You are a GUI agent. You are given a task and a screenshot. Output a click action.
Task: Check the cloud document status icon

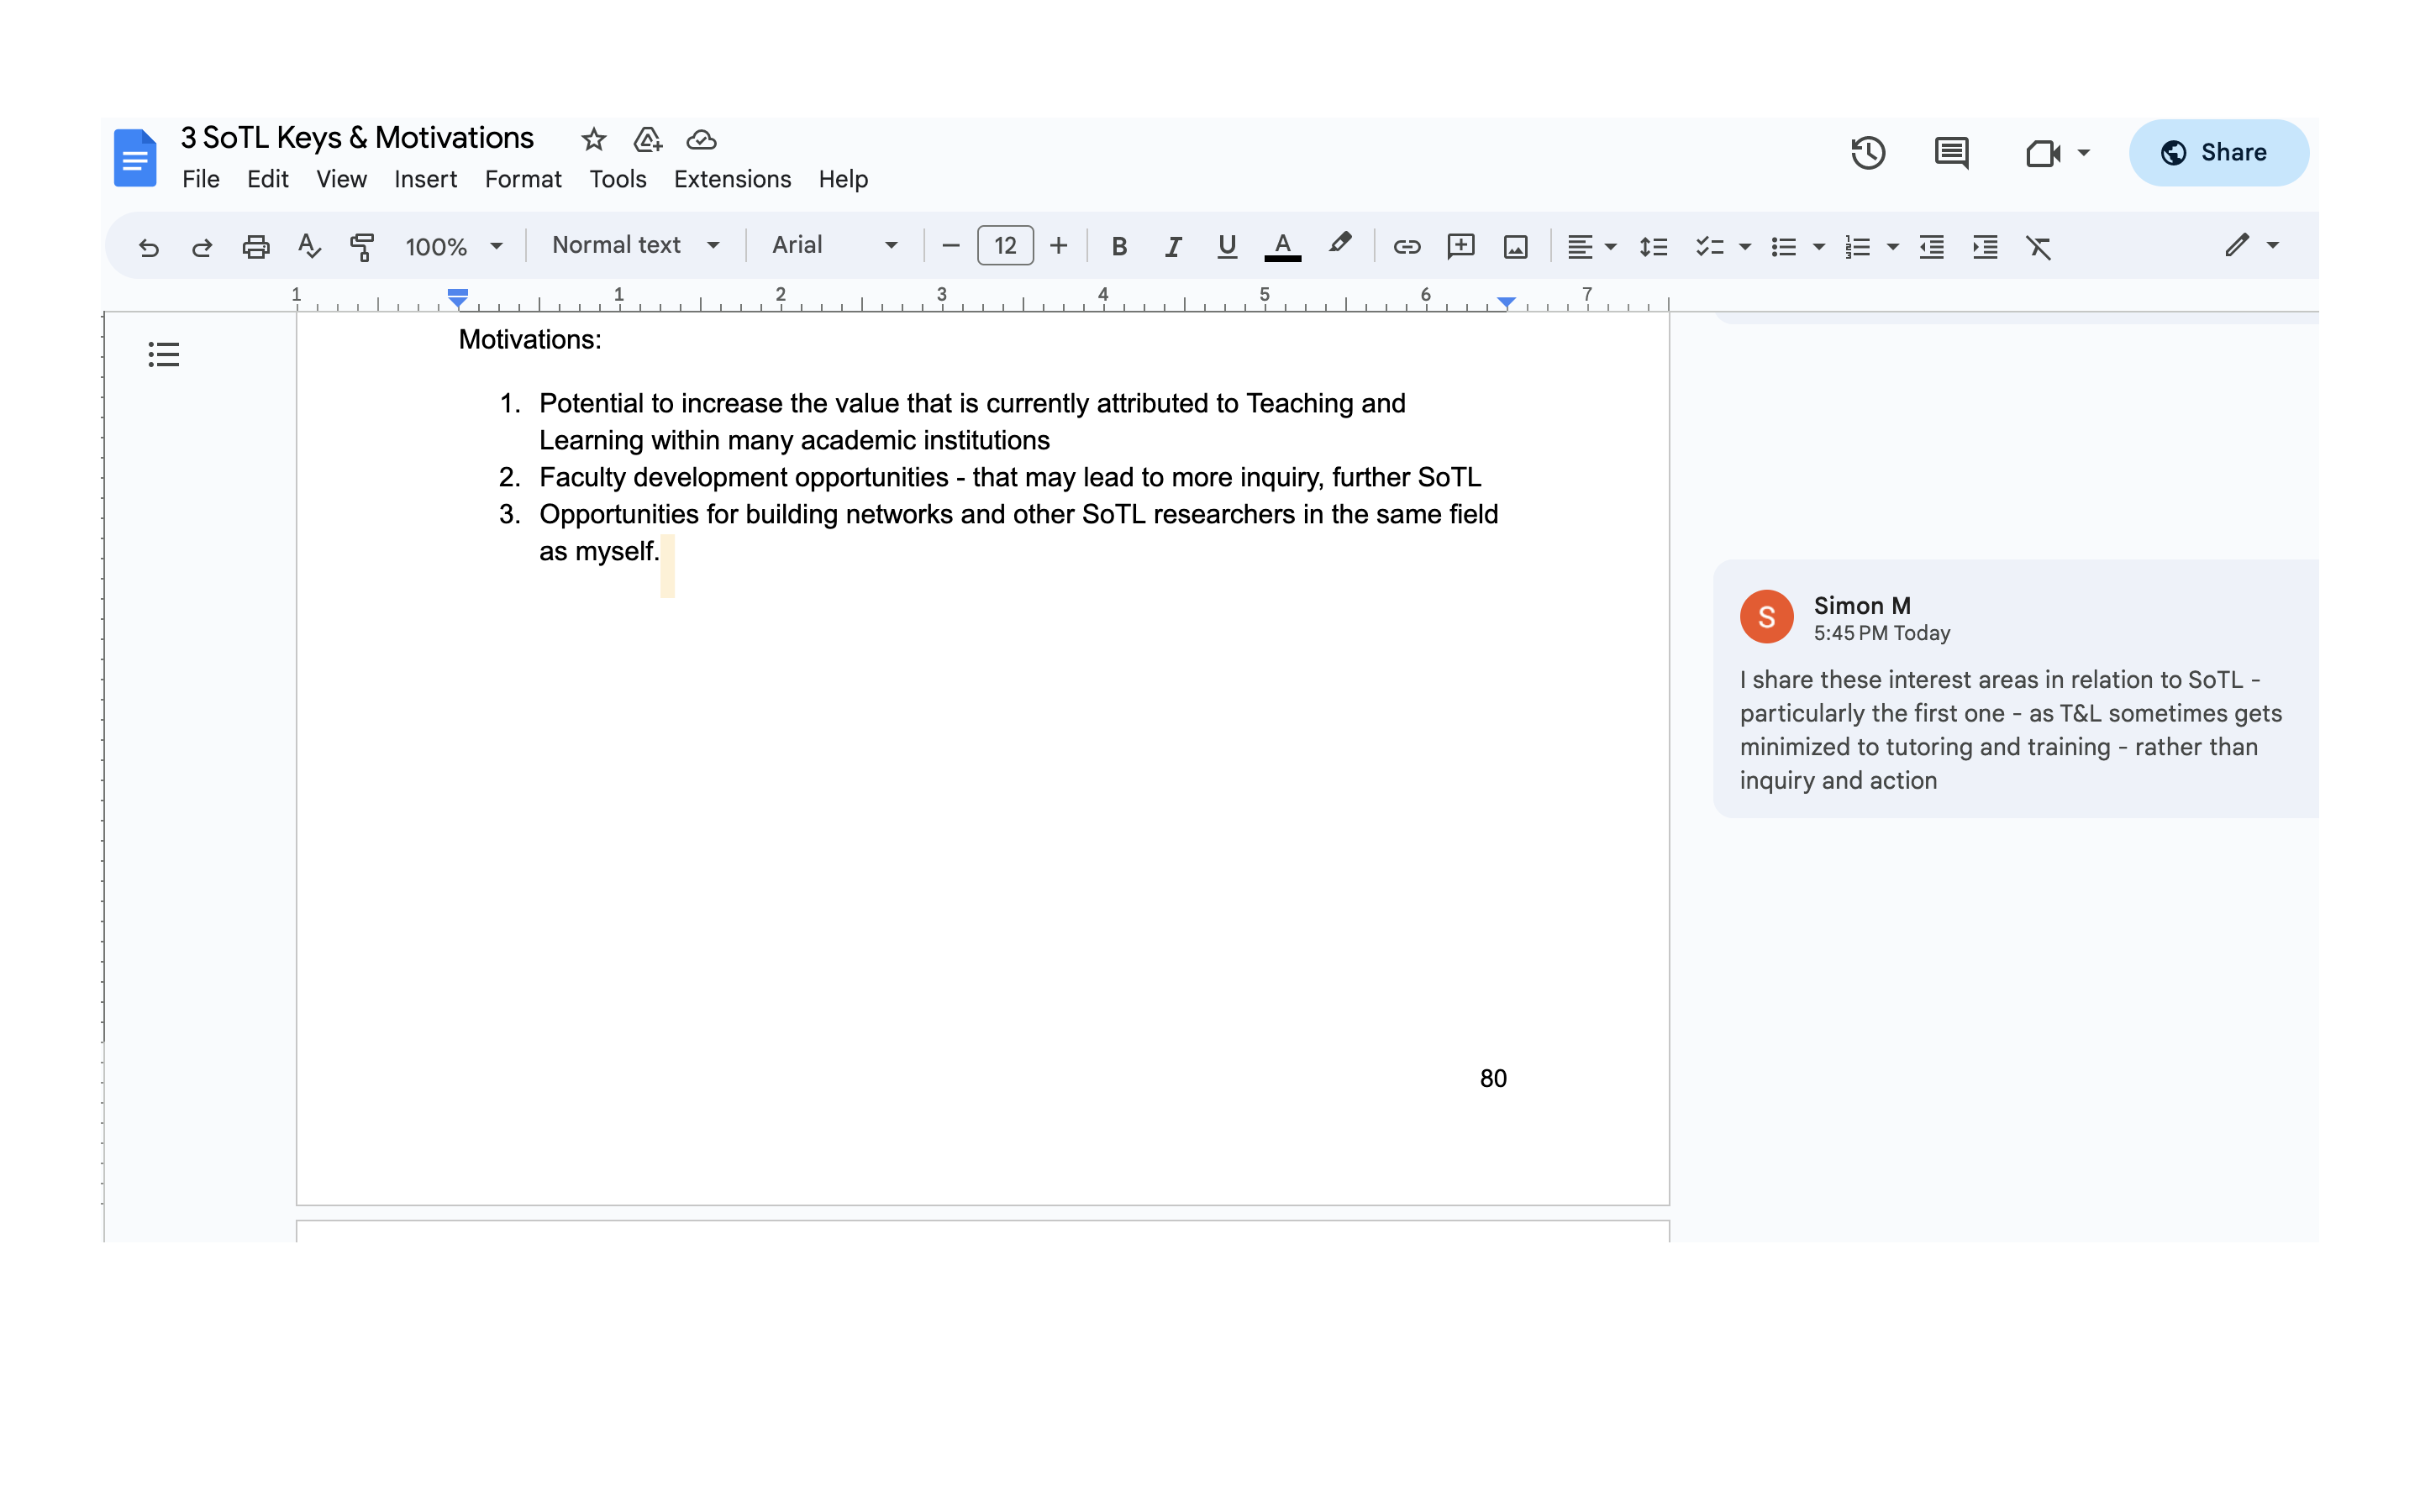702,139
